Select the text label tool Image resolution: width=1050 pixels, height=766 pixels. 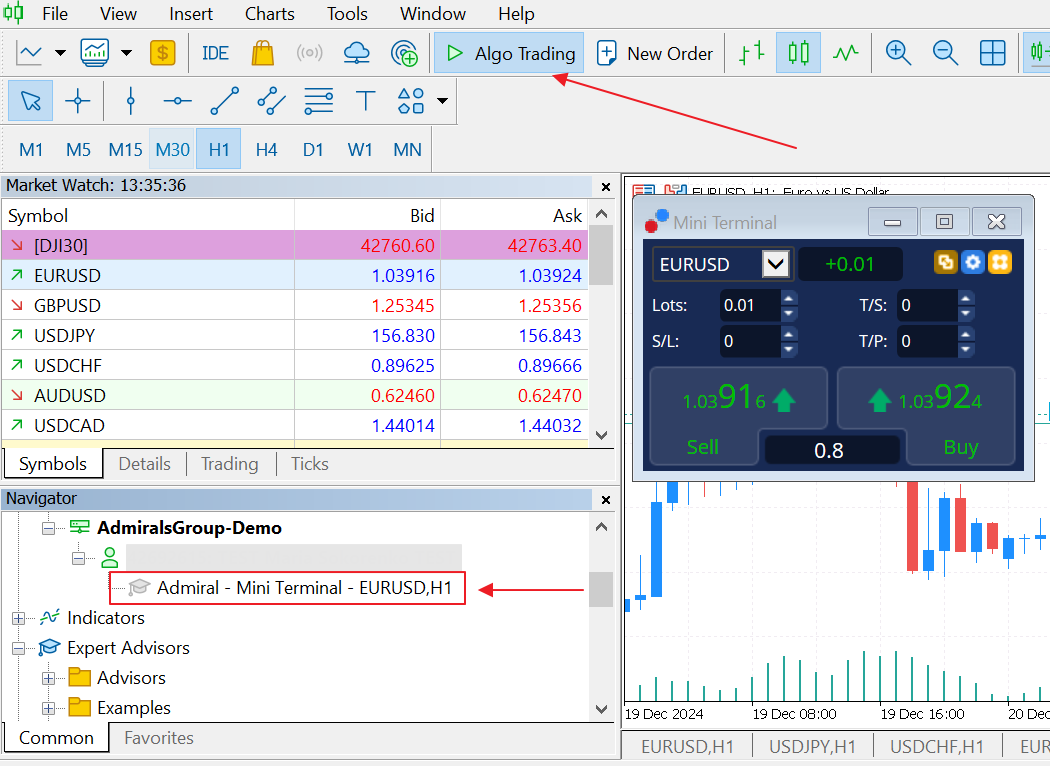(366, 101)
